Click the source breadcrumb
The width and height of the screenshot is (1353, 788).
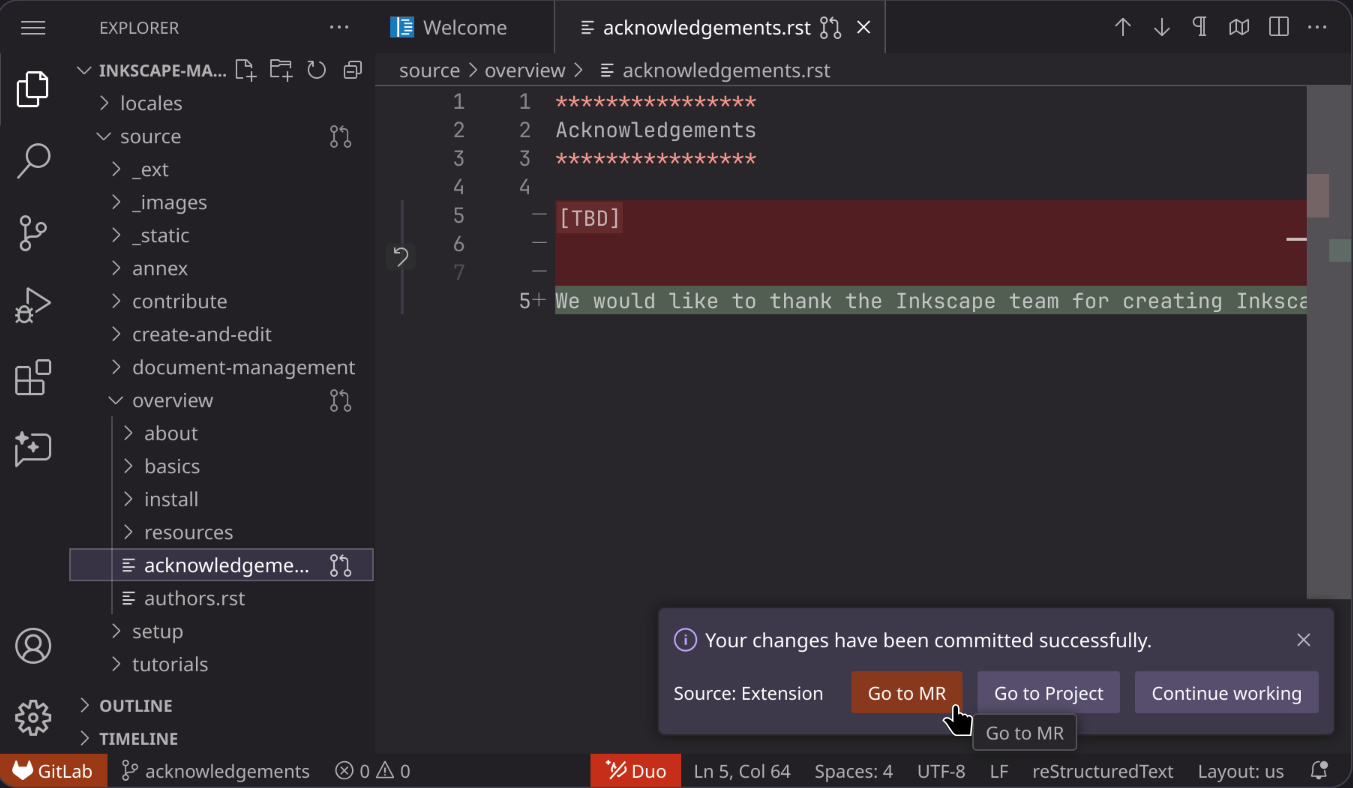(x=429, y=70)
